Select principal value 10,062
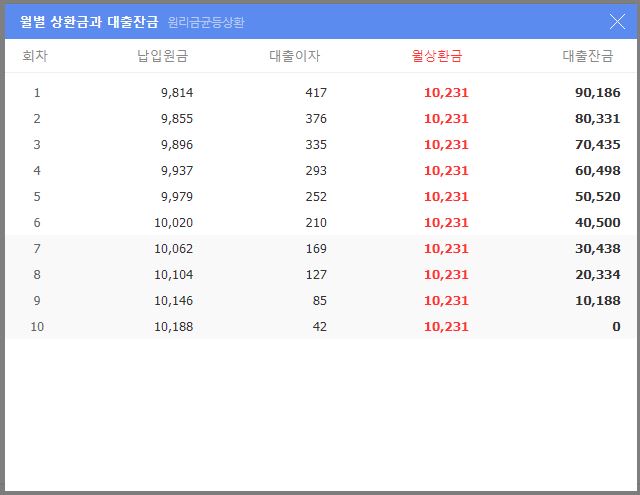 173,249
